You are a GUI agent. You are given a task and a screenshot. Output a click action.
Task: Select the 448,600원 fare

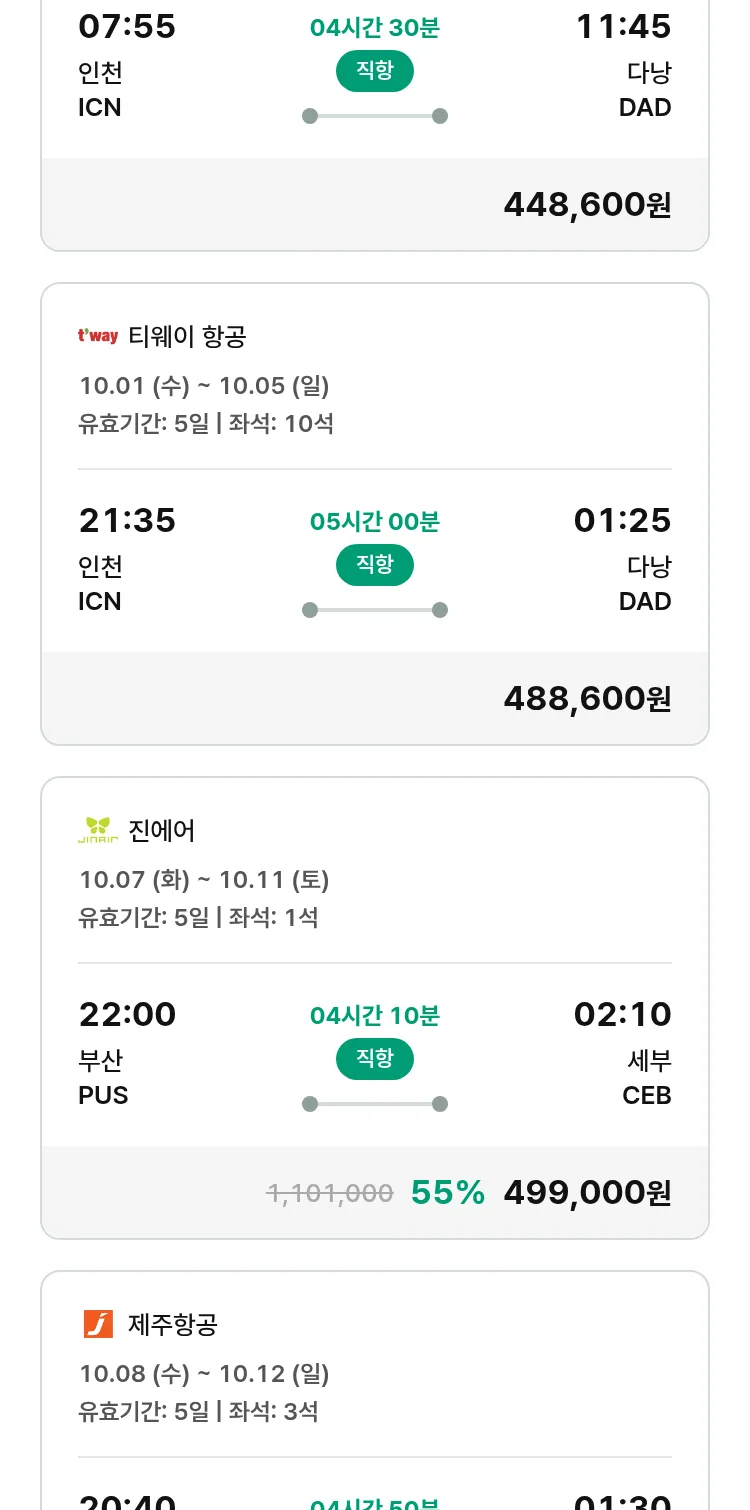point(587,204)
